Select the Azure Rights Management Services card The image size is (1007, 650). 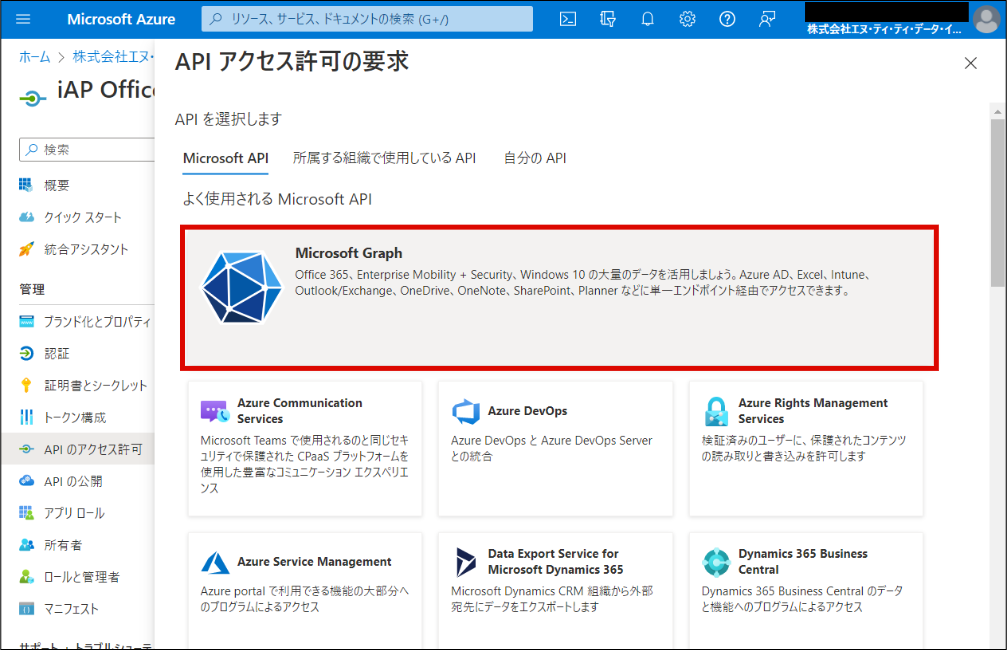(x=806, y=448)
